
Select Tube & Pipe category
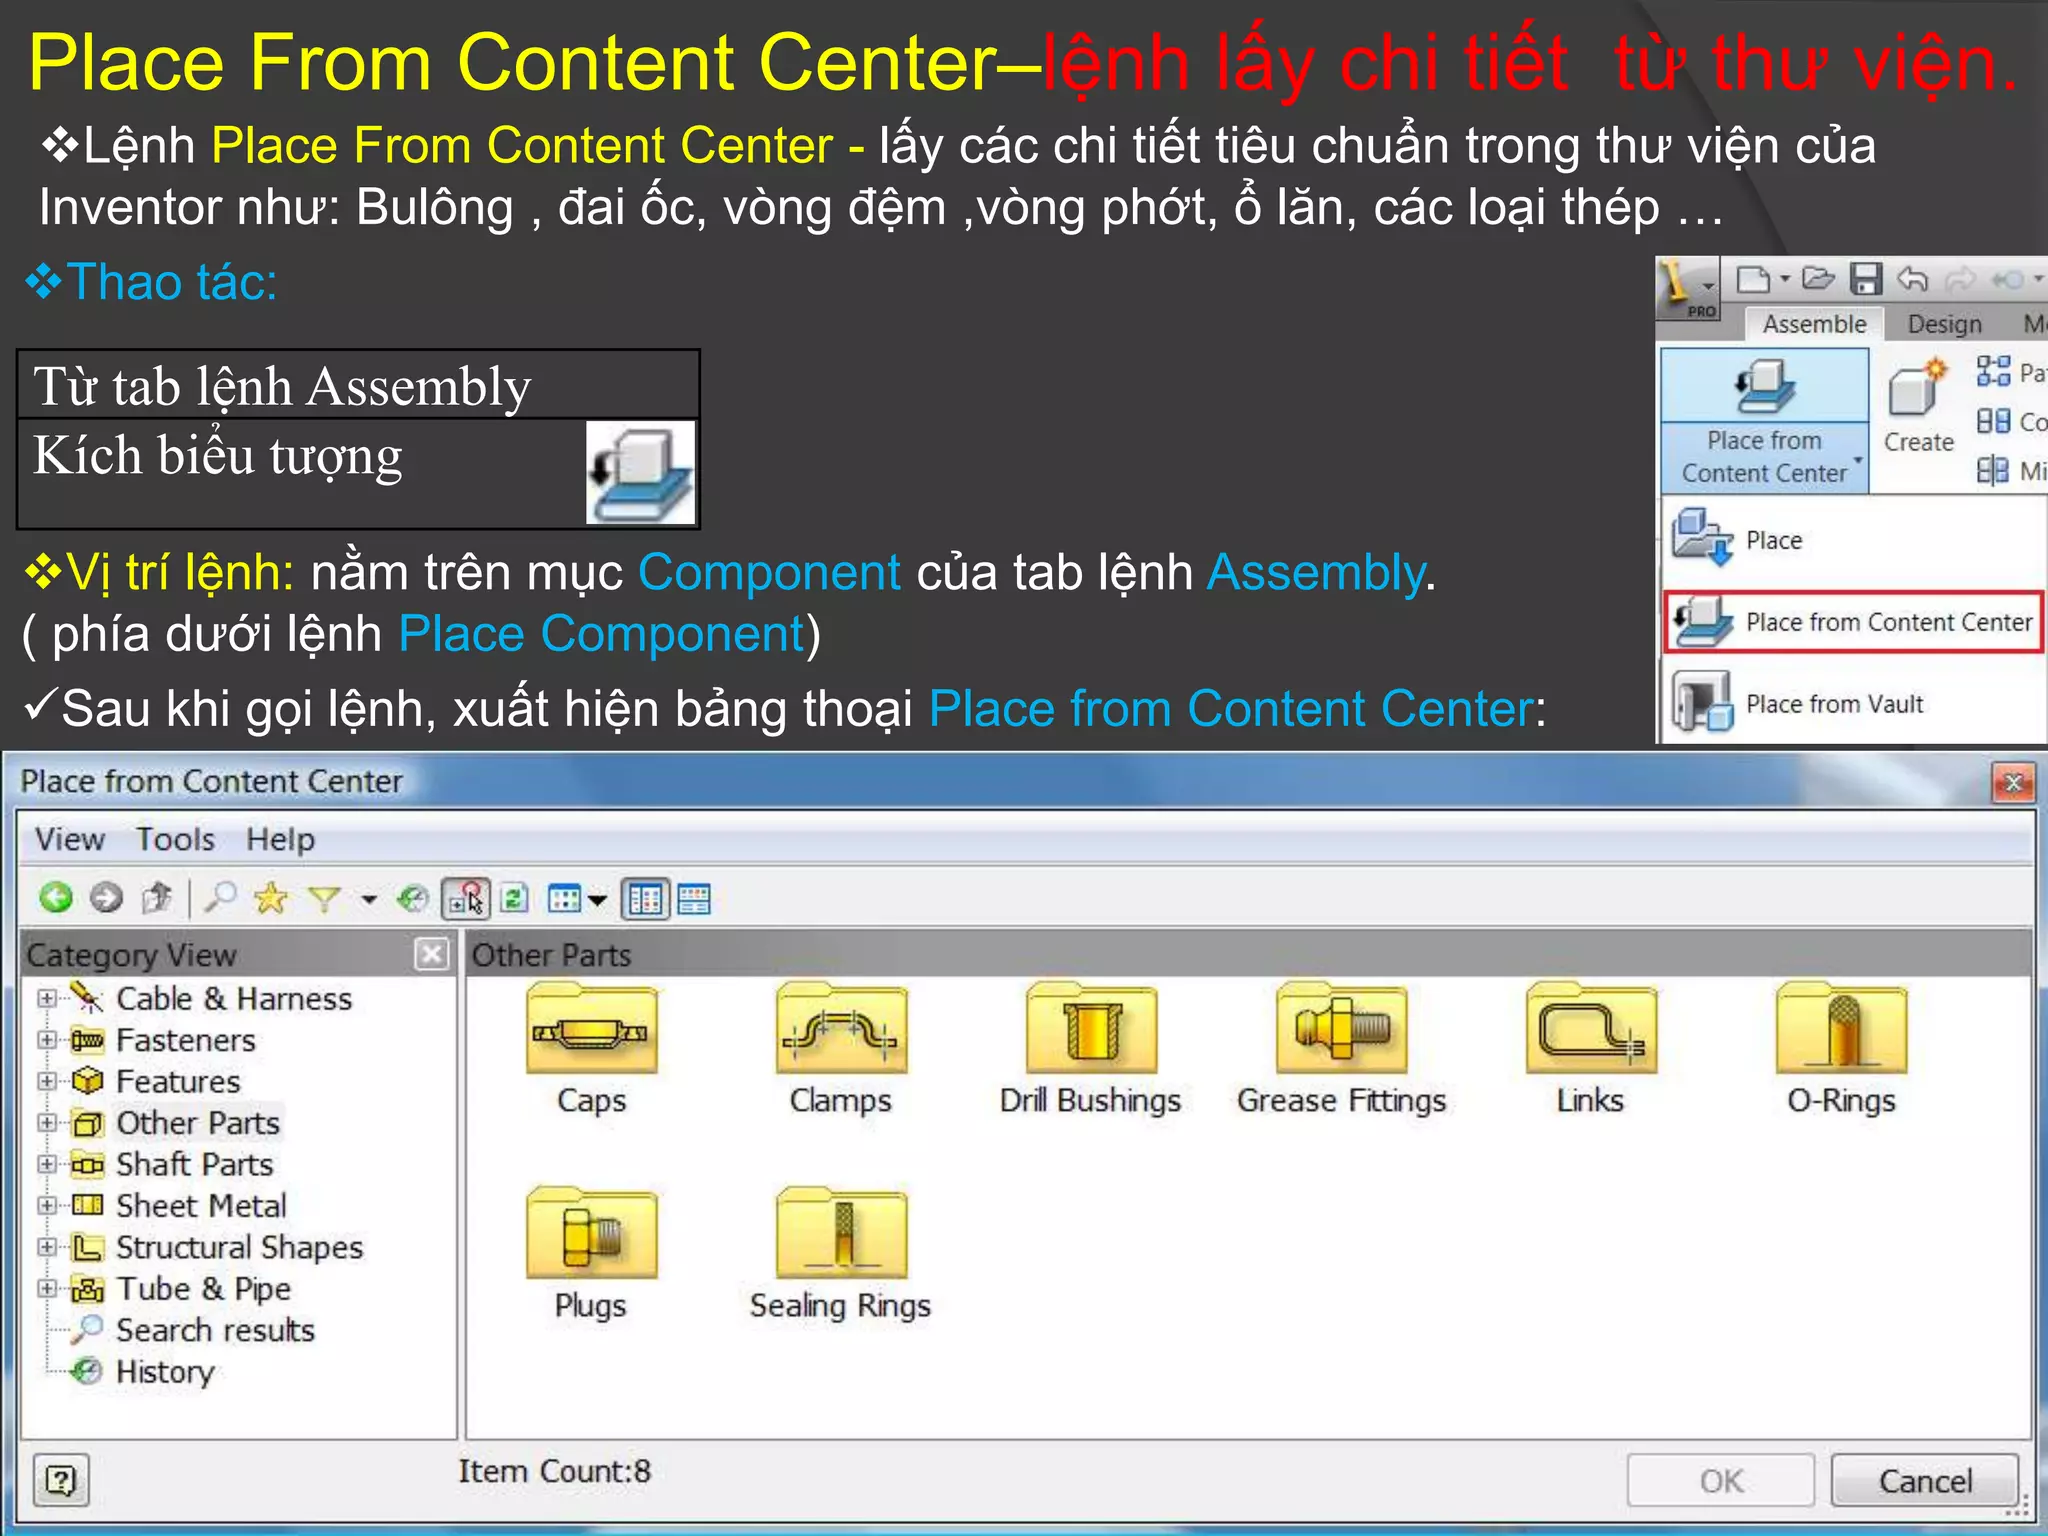203,1288
